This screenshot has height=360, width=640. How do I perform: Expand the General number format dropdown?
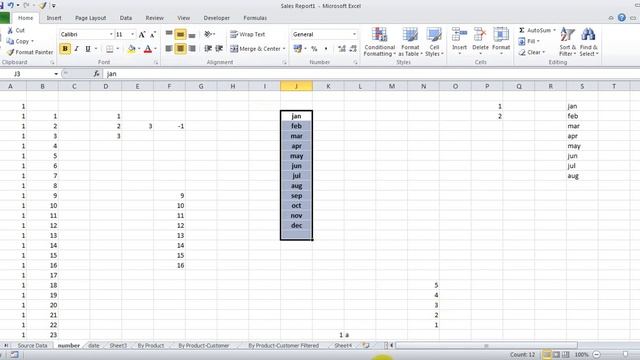click(354, 34)
